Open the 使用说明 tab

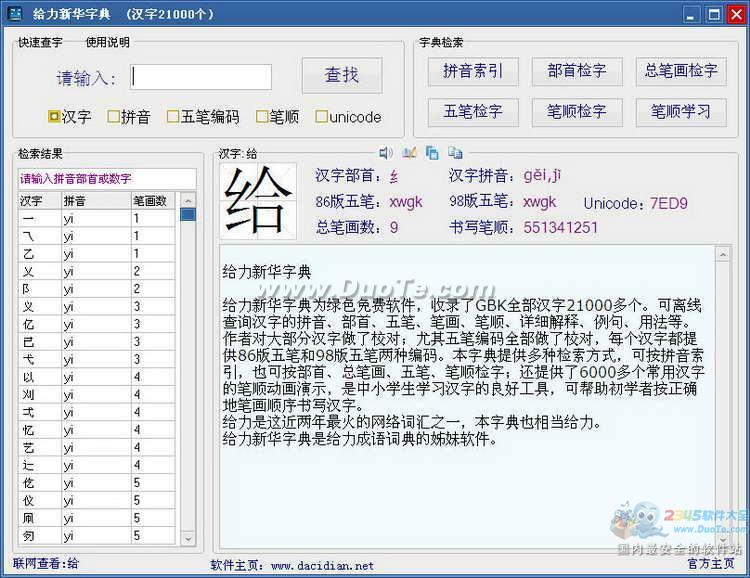pos(108,42)
